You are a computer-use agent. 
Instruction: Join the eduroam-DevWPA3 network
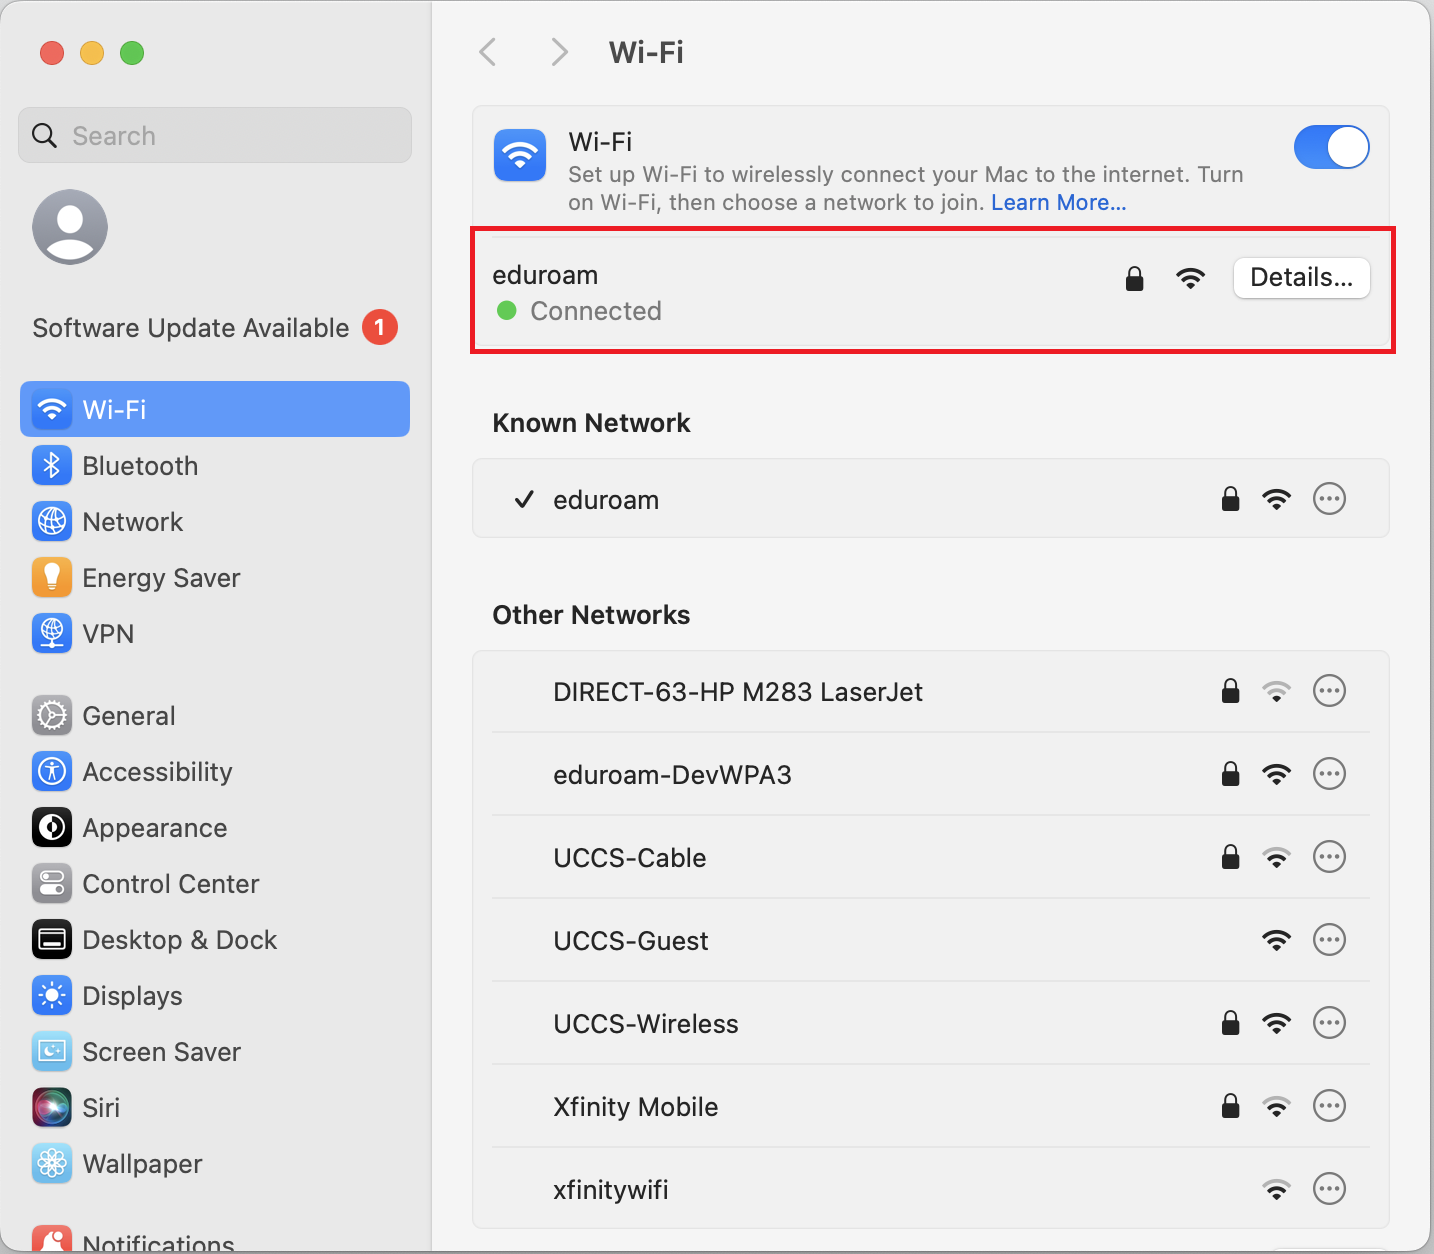pos(930,774)
